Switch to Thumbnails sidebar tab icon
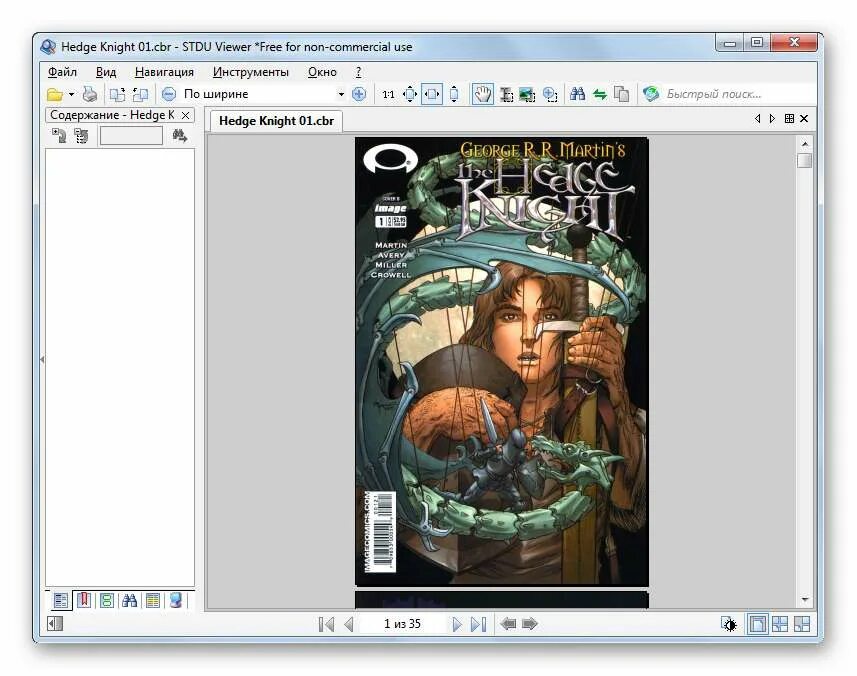Screen dimensions: 857x676 tap(107, 601)
